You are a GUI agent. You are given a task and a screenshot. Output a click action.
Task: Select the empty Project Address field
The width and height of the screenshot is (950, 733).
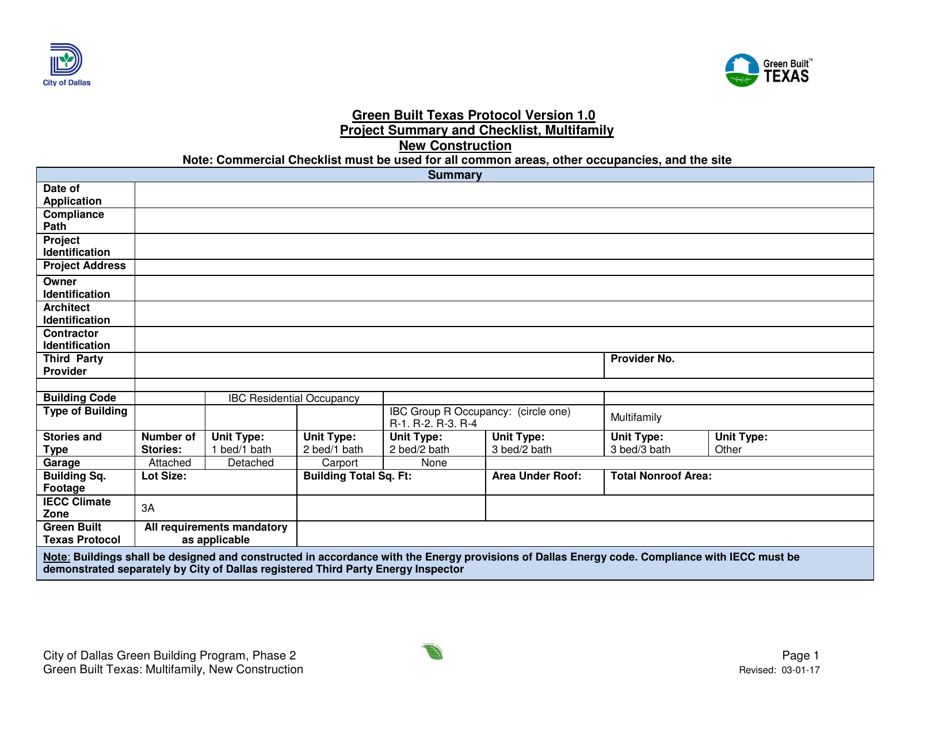pyautogui.click(x=504, y=267)
